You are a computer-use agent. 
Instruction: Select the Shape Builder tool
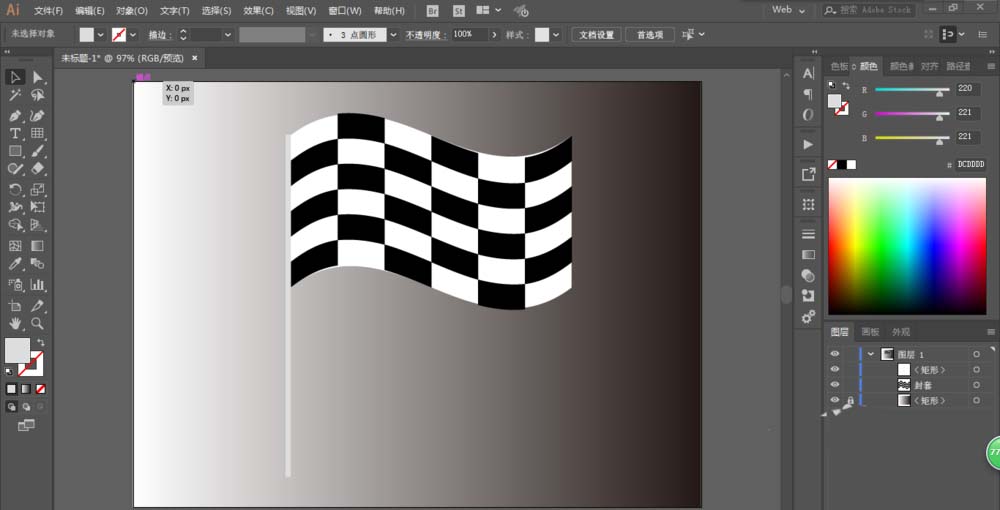coord(15,225)
